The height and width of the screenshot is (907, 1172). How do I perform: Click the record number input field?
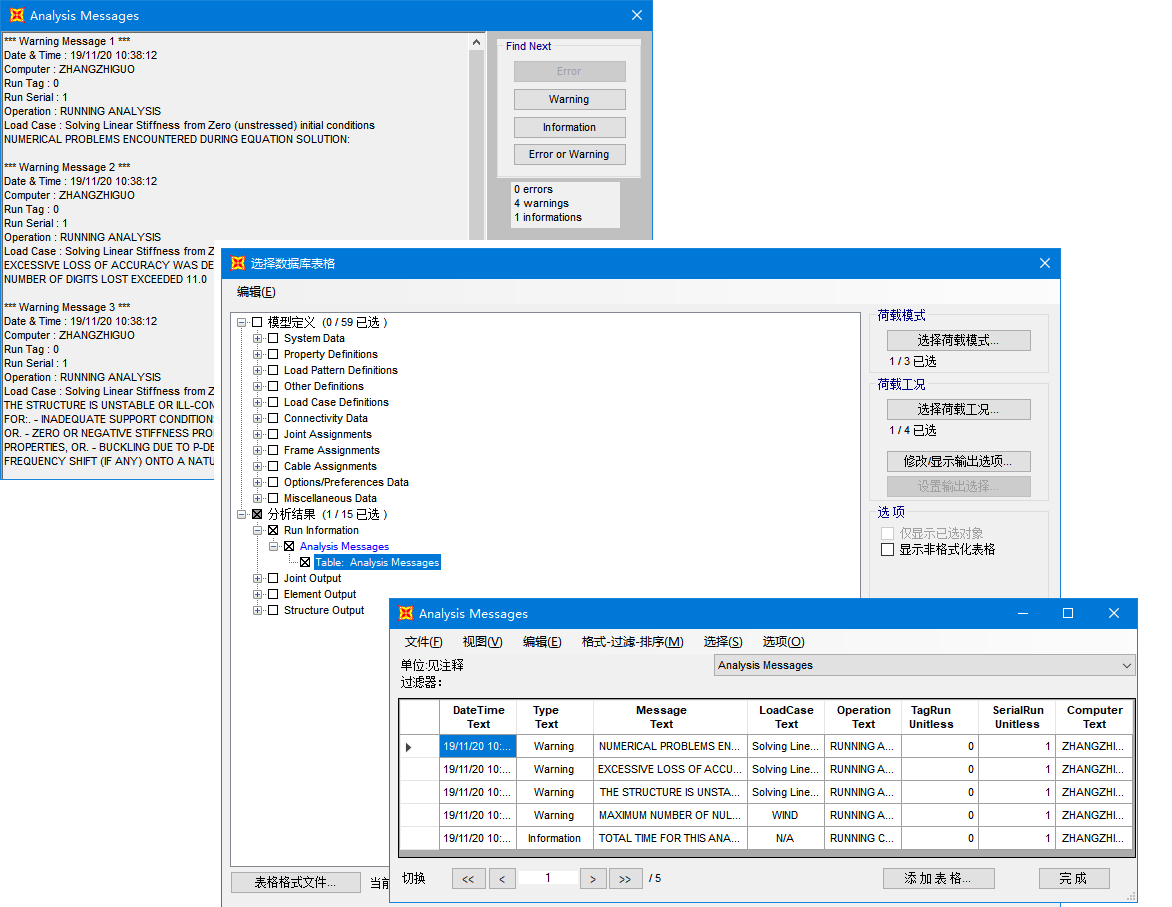[x=548, y=878]
